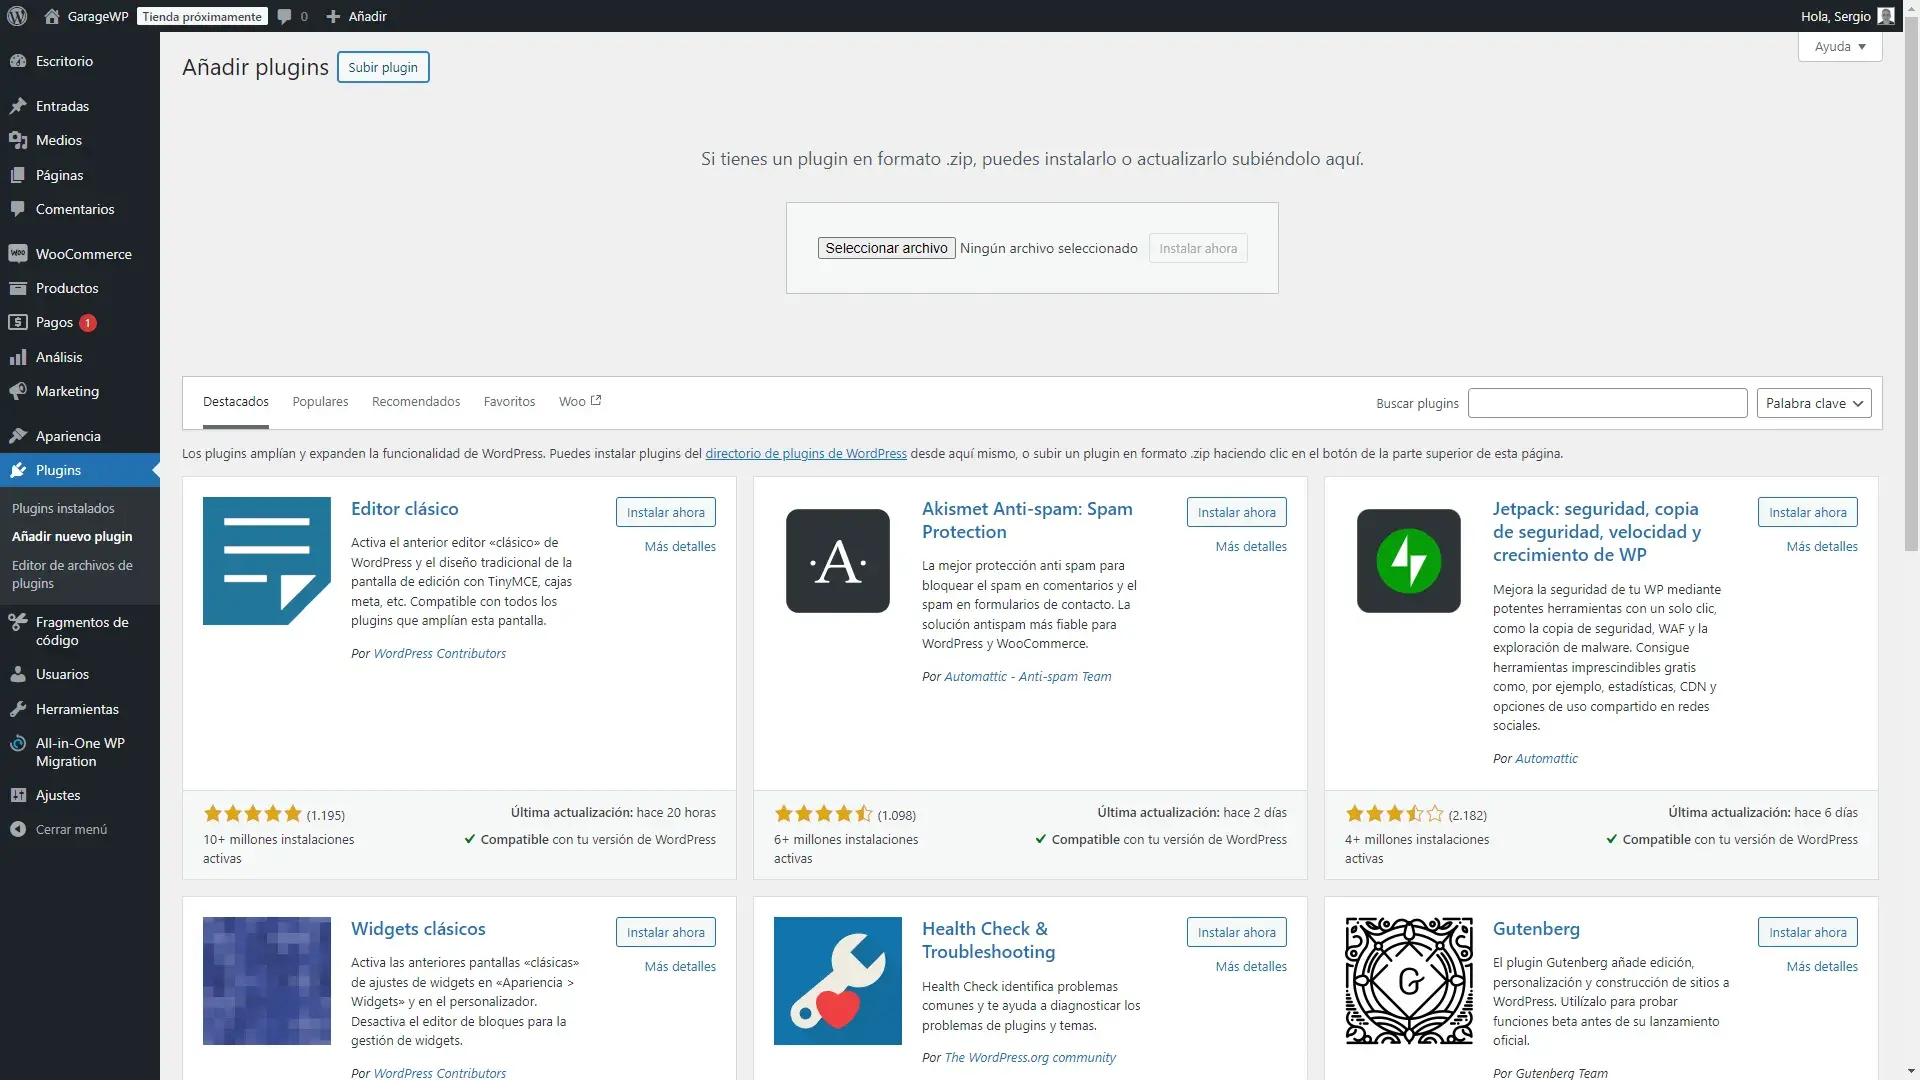Click Entradas pin icon

[x=18, y=106]
